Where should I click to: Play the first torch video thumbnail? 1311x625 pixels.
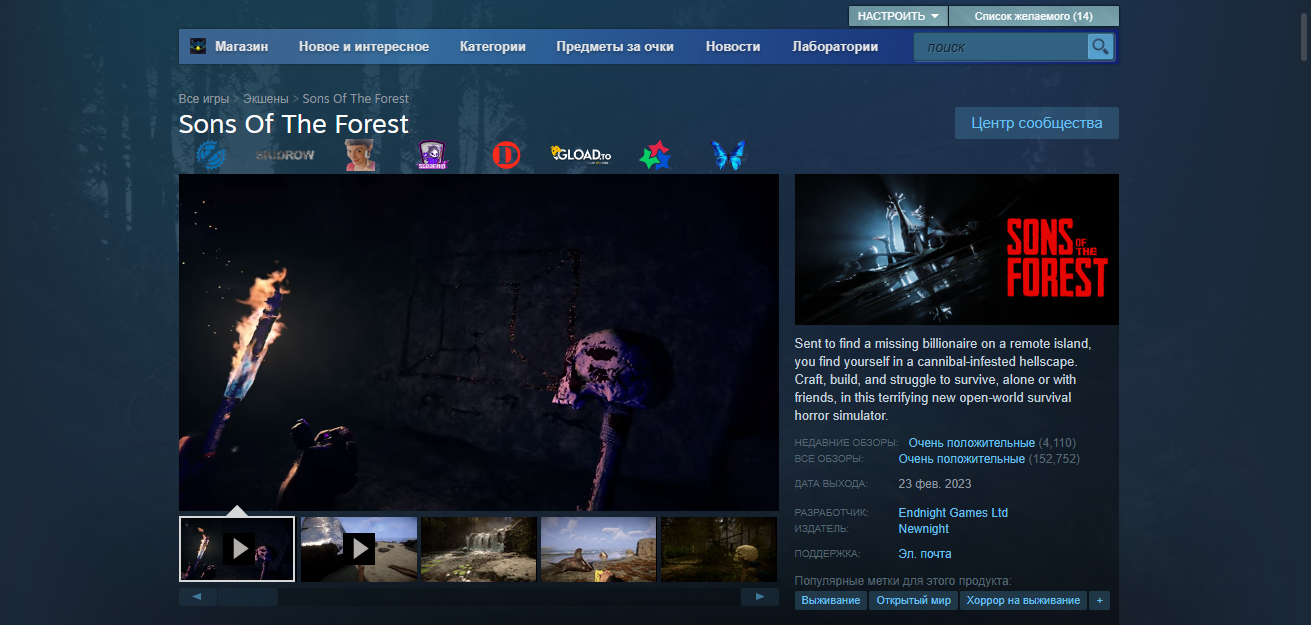(x=237, y=549)
